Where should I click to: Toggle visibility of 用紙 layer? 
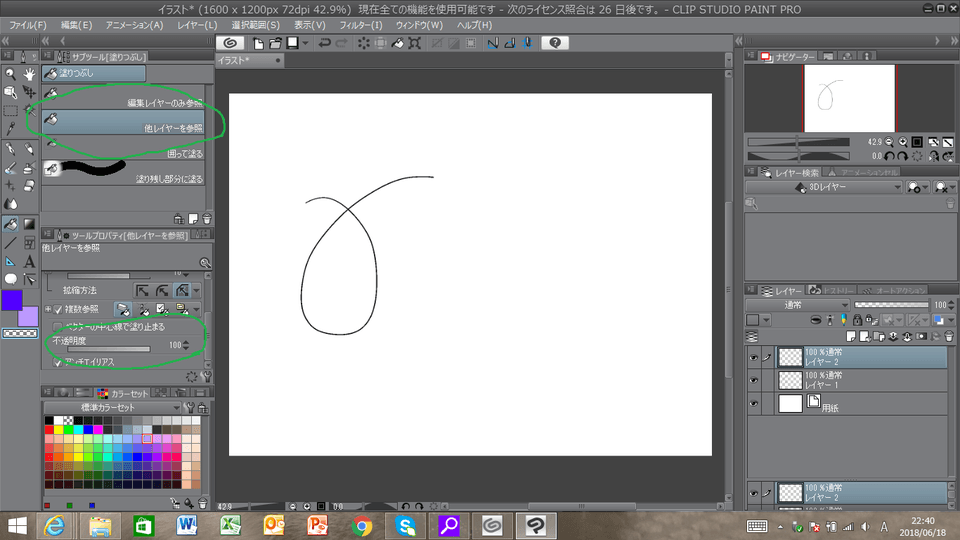[754, 404]
